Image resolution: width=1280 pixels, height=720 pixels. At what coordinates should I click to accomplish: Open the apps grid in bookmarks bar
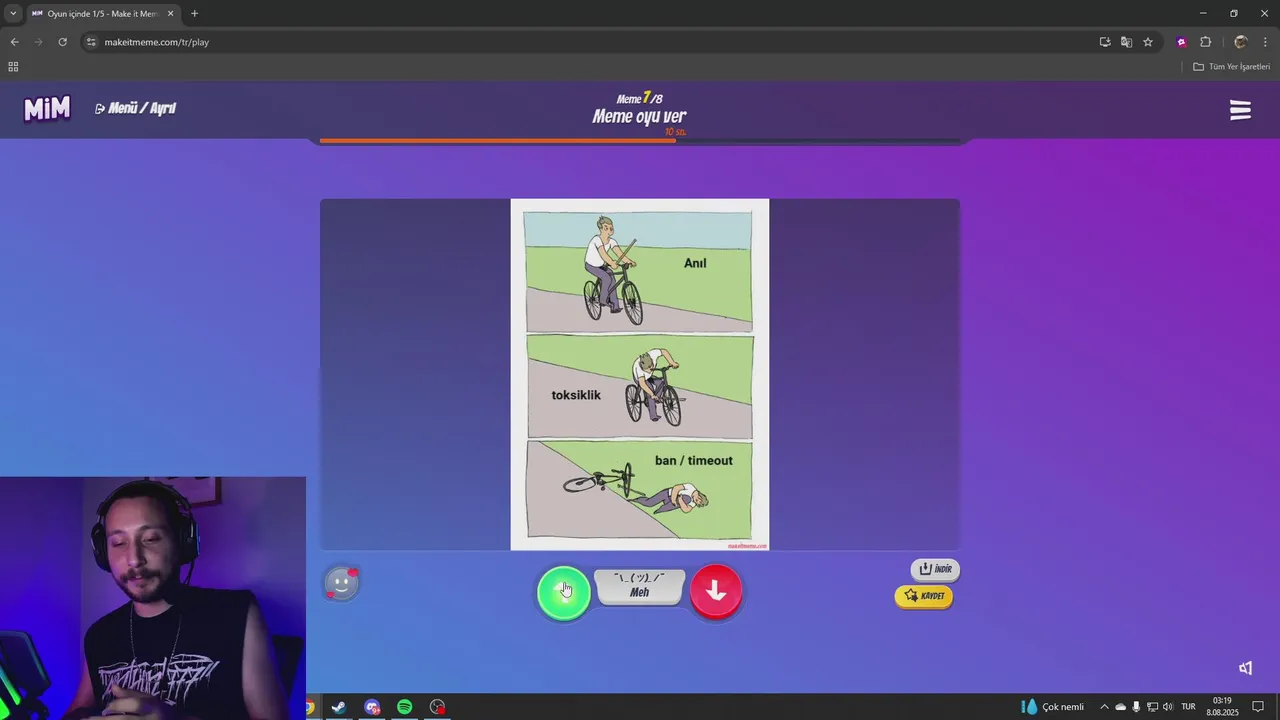tap(13, 67)
